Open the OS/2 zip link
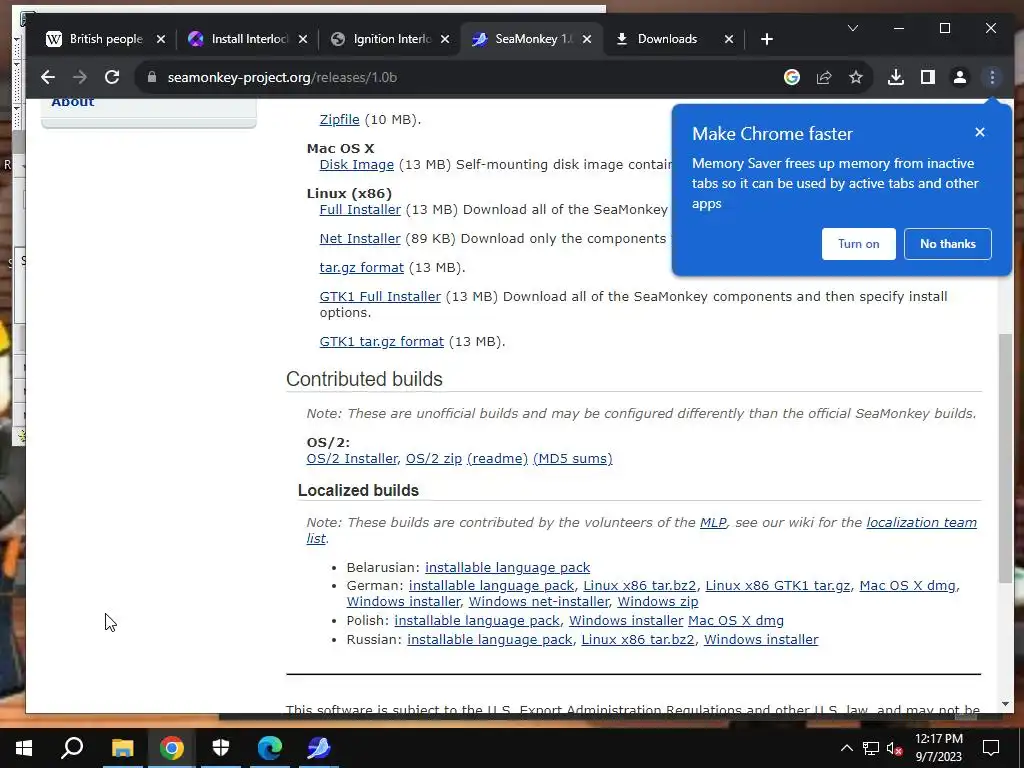The image size is (1024, 768). (434, 458)
